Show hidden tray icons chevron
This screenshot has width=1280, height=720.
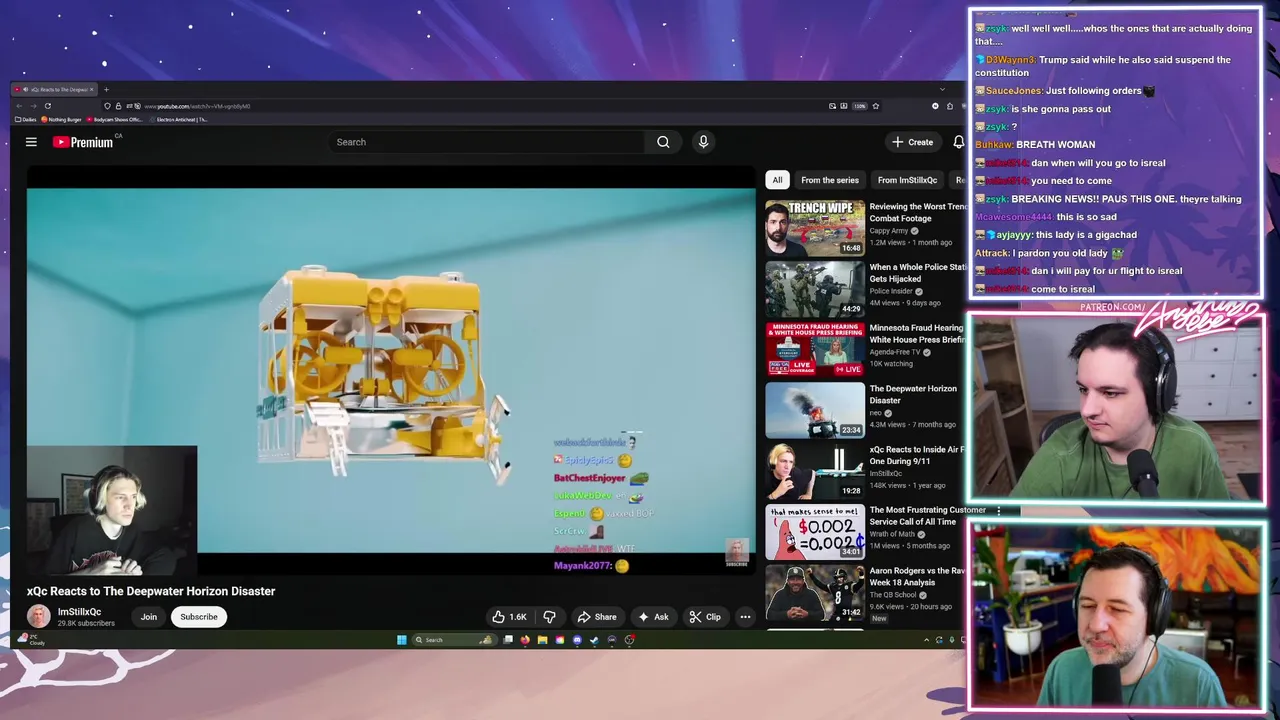(926, 640)
